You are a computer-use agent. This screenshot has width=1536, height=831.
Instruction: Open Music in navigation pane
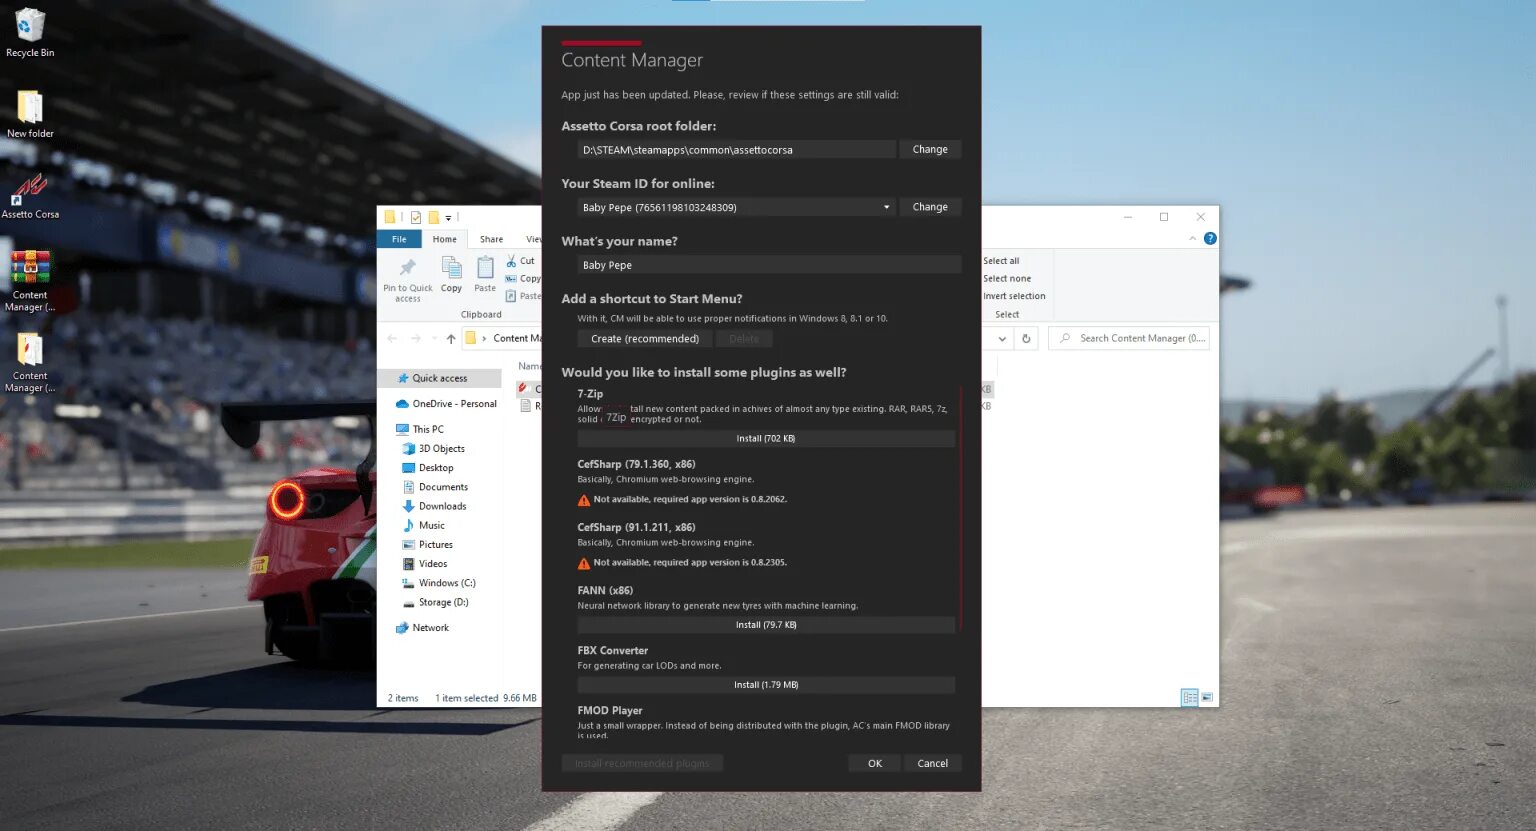click(x=424, y=525)
